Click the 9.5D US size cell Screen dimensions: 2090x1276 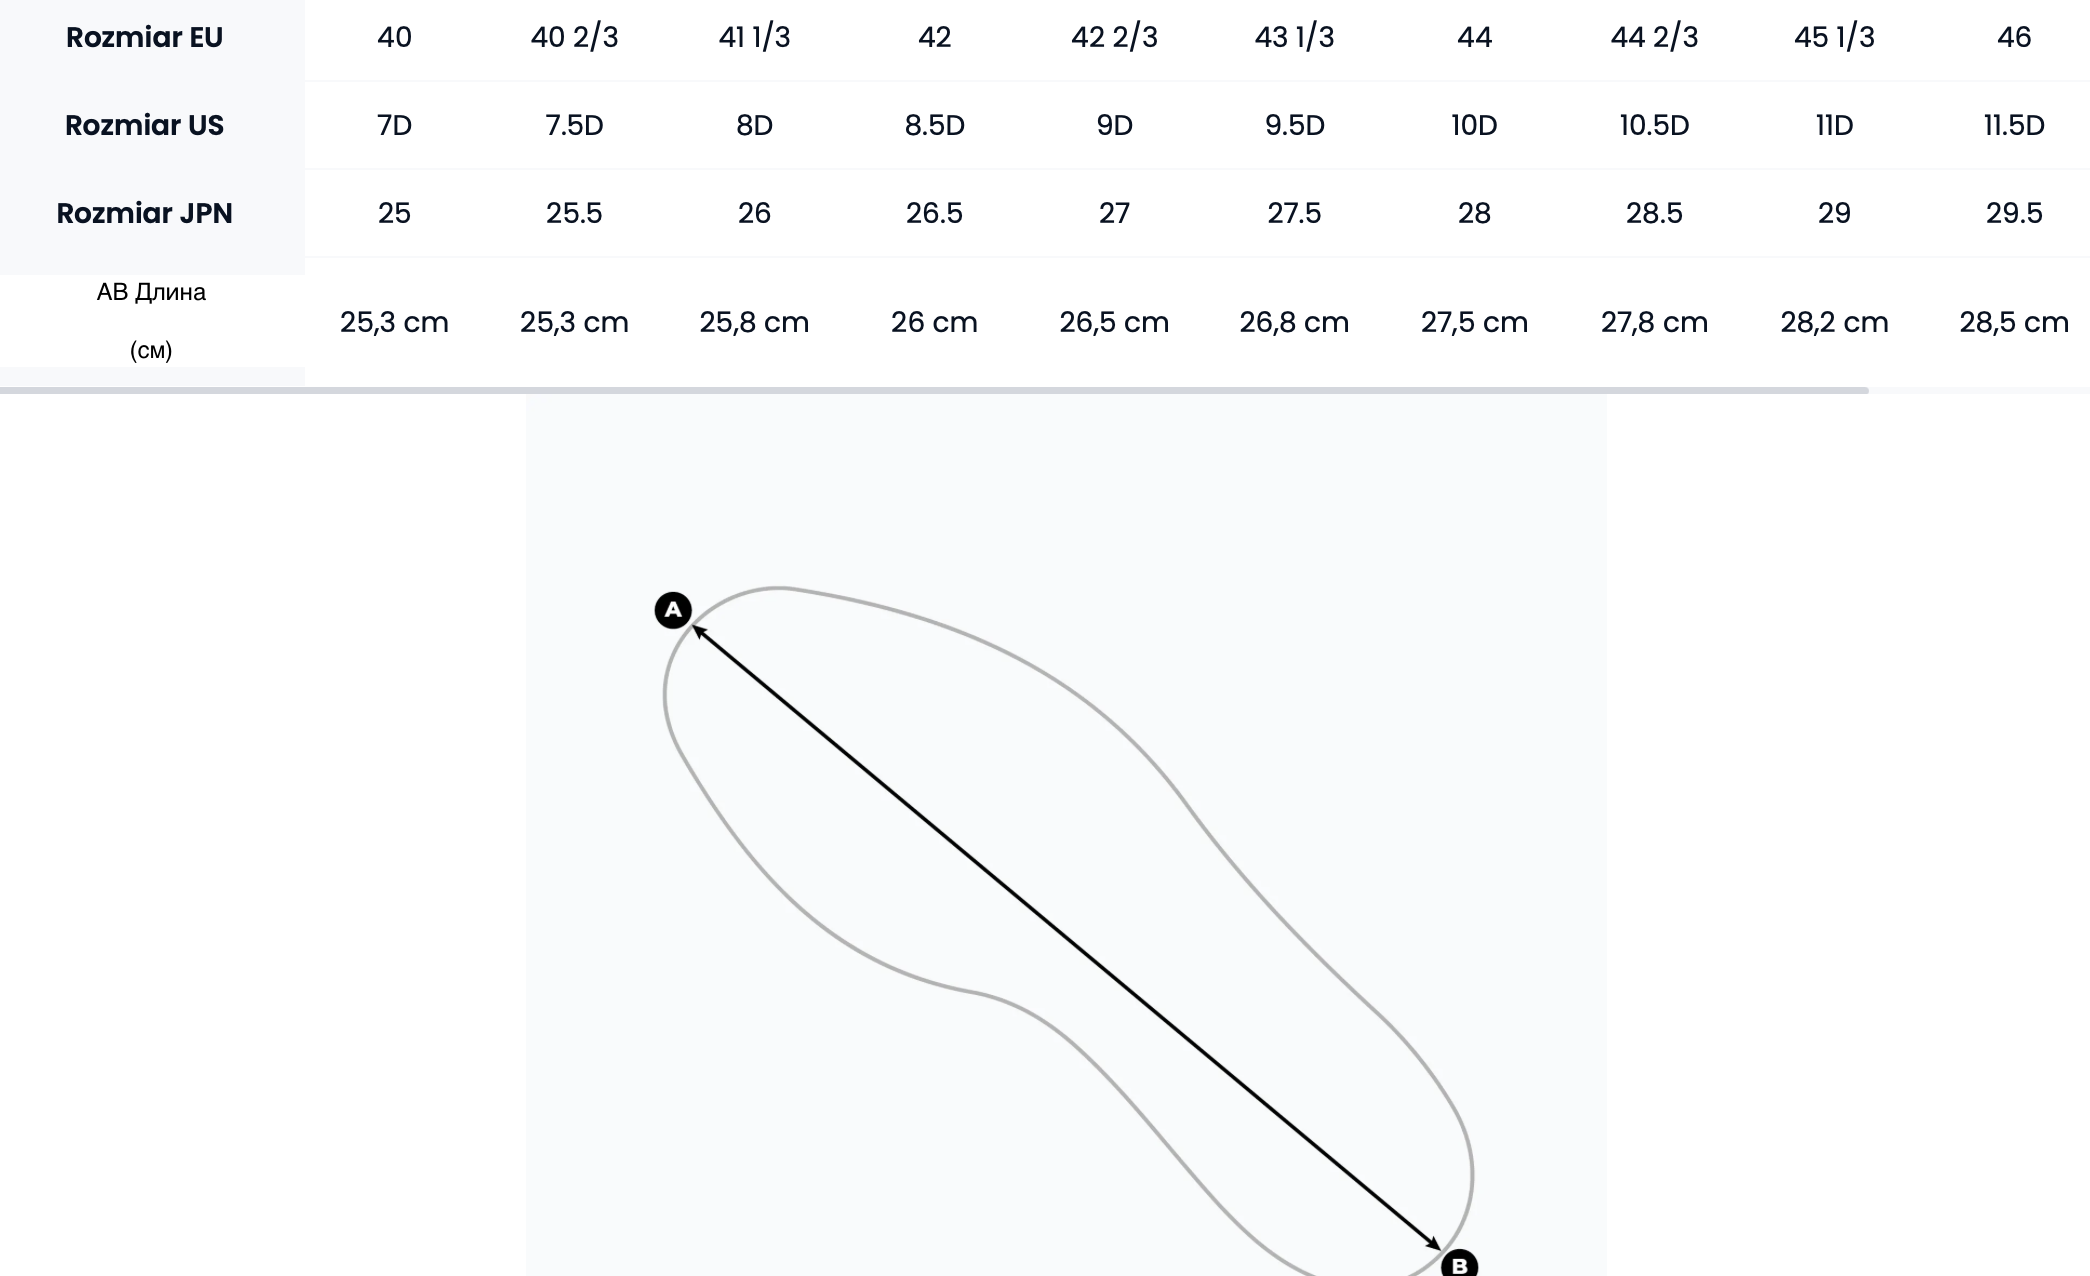[x=1294, y=126]
